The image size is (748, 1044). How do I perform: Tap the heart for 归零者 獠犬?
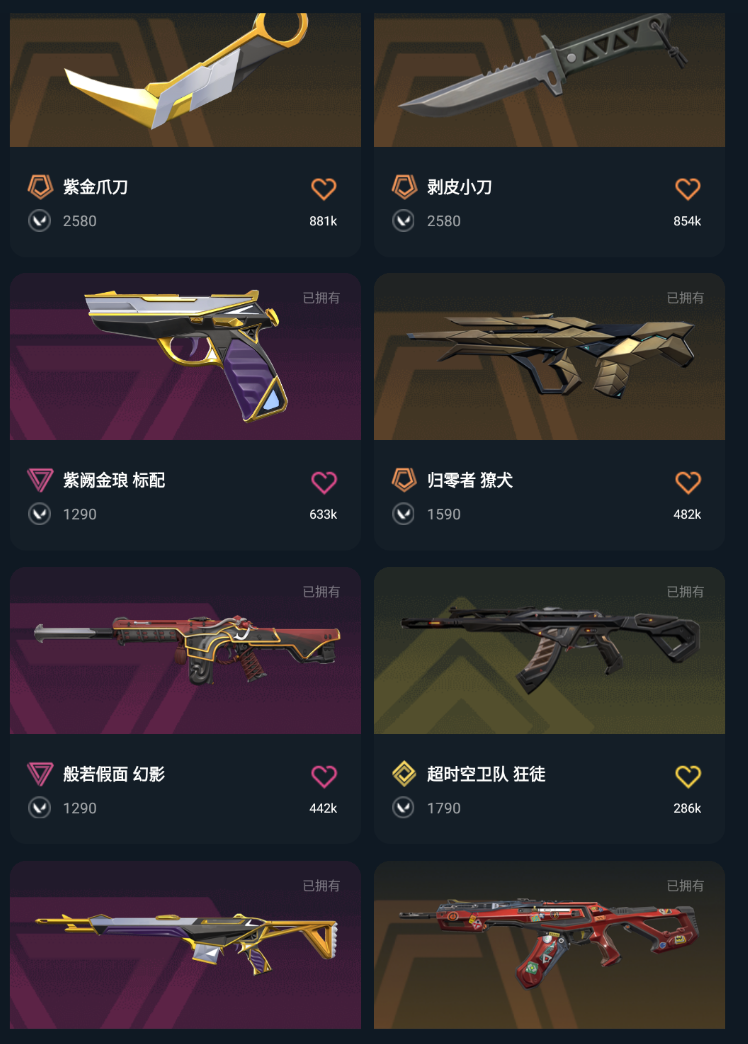[x=687, y=482]
